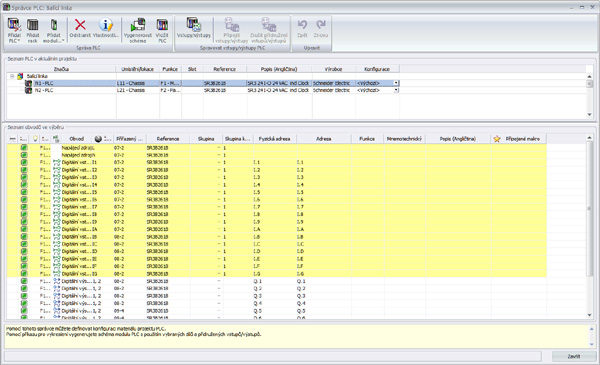
Task: Click the light bulb column header icon
Action: (35, 139)
